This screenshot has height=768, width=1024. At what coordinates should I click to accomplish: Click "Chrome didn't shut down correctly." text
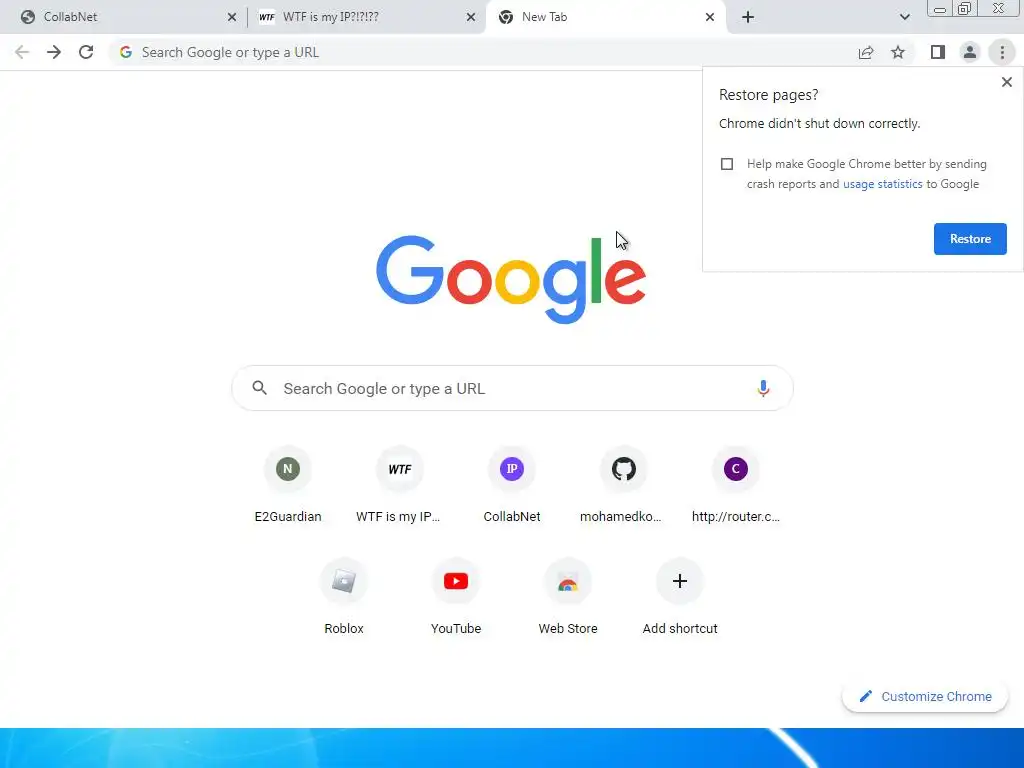coord(820,123)
